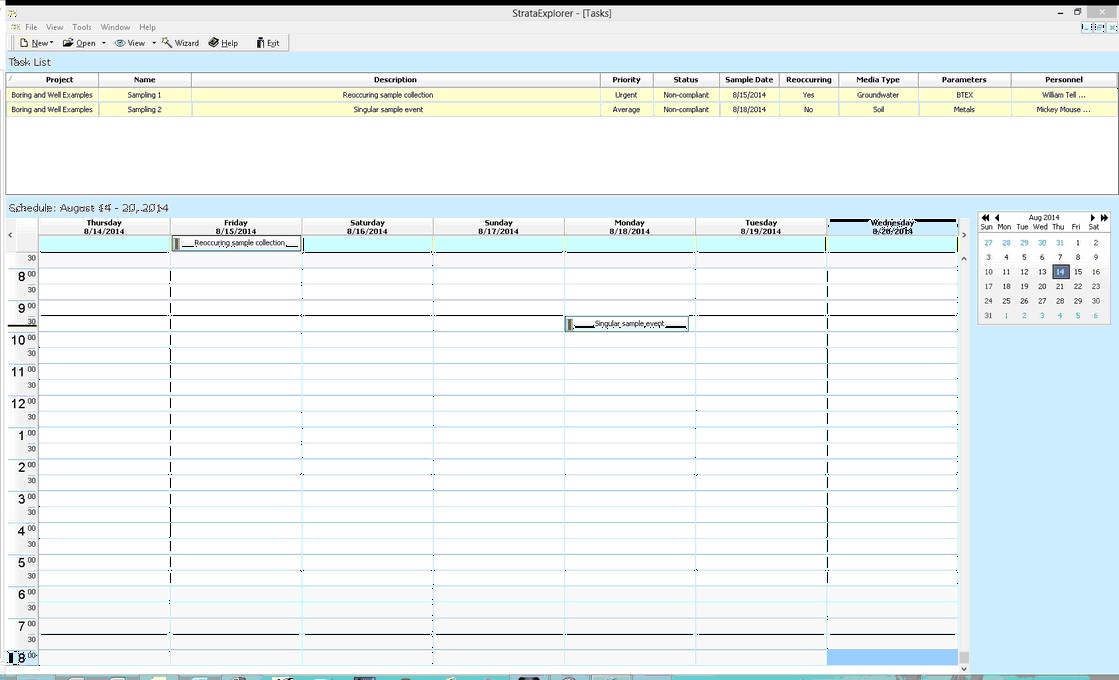Jump to next year using double-right arrow
The height and width of the screenshot is (680, 1119).
click(x=1104, y=217)
